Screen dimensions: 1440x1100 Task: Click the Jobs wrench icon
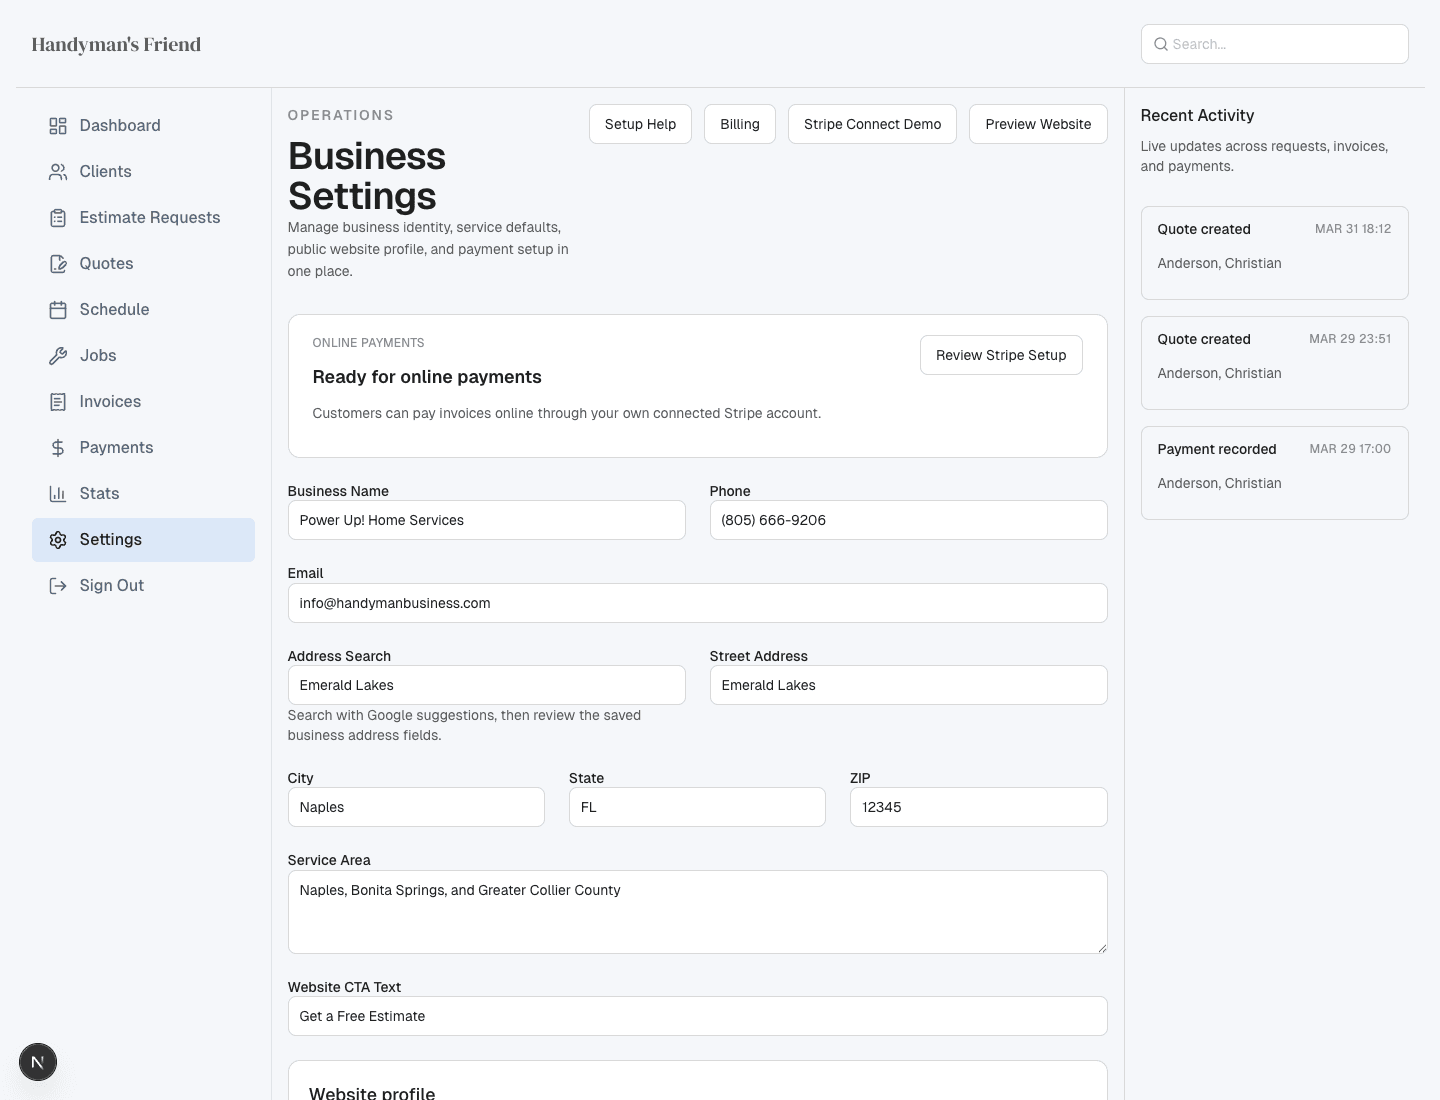click(58, 356)
